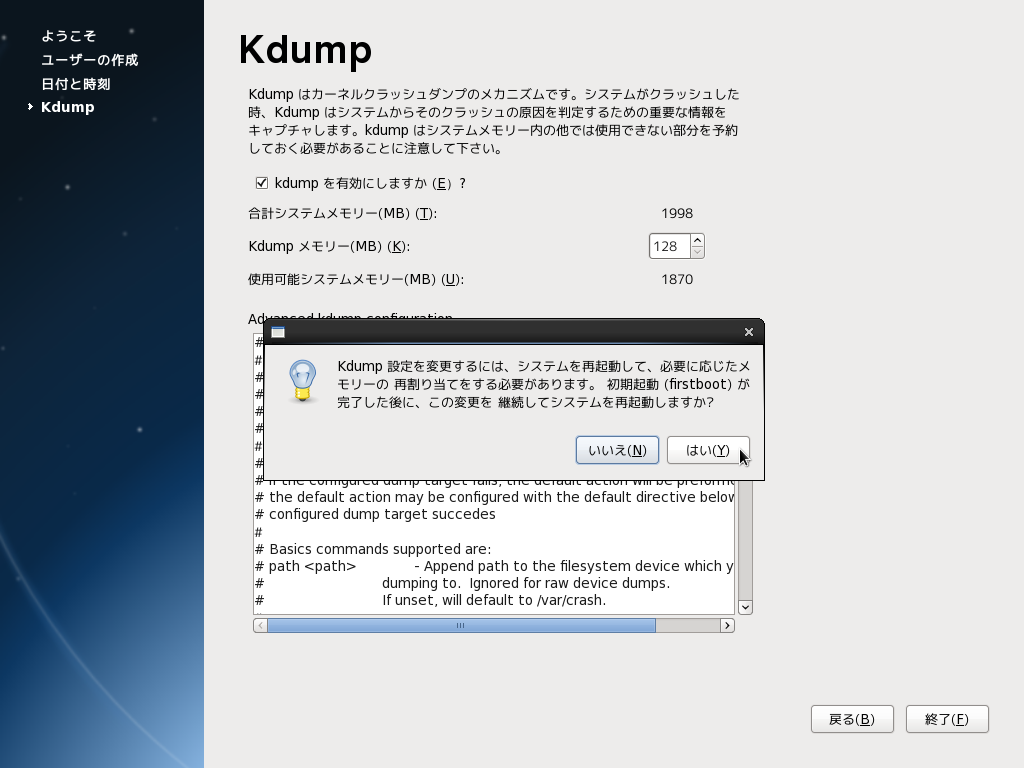Image resolution: width=1024 pixels, height=768 pixels.
Task: Click the はい(Y) button in the dialog
Action: [708, 450]
